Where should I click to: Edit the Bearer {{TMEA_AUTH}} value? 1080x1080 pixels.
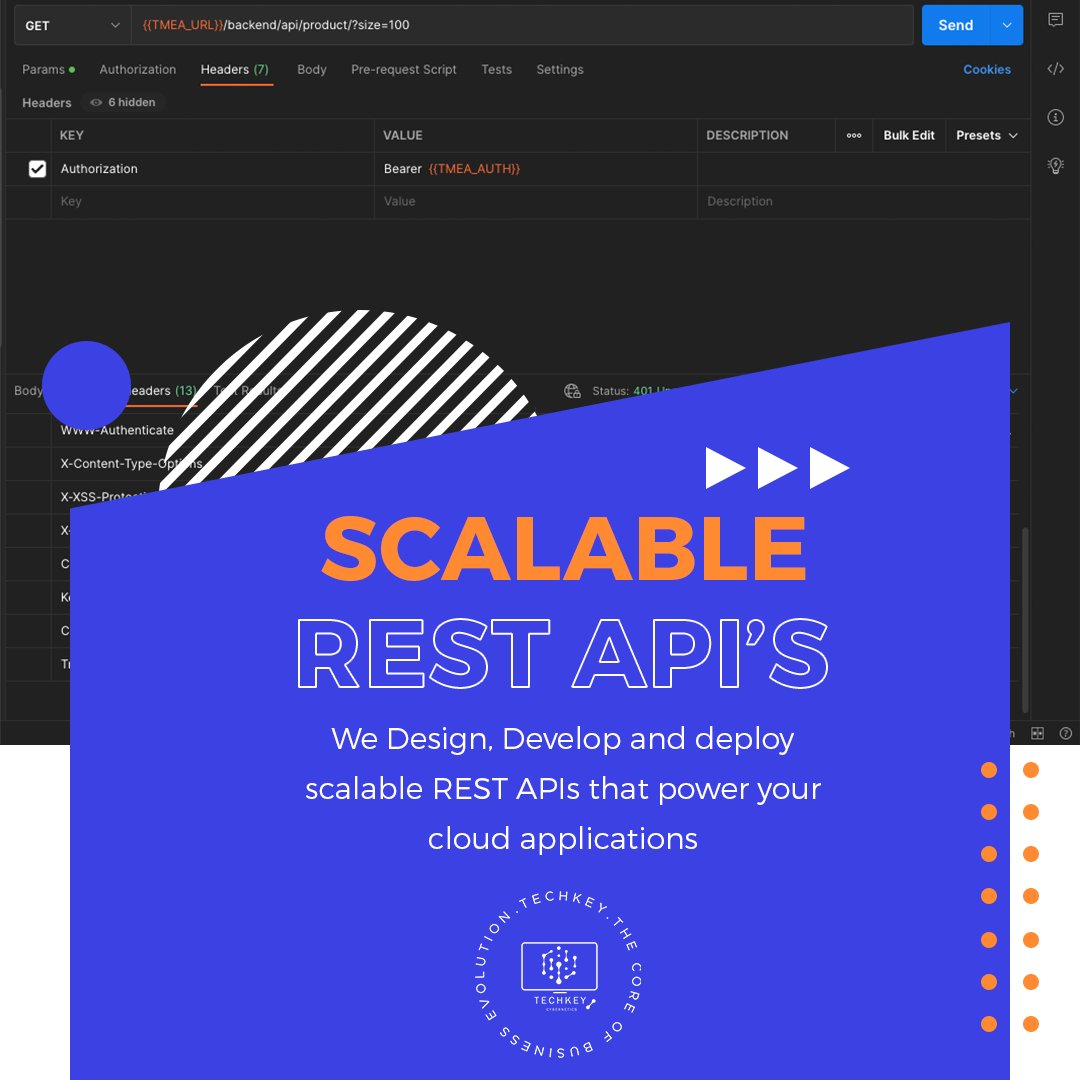pyautogui.click(x=536, y=169)
